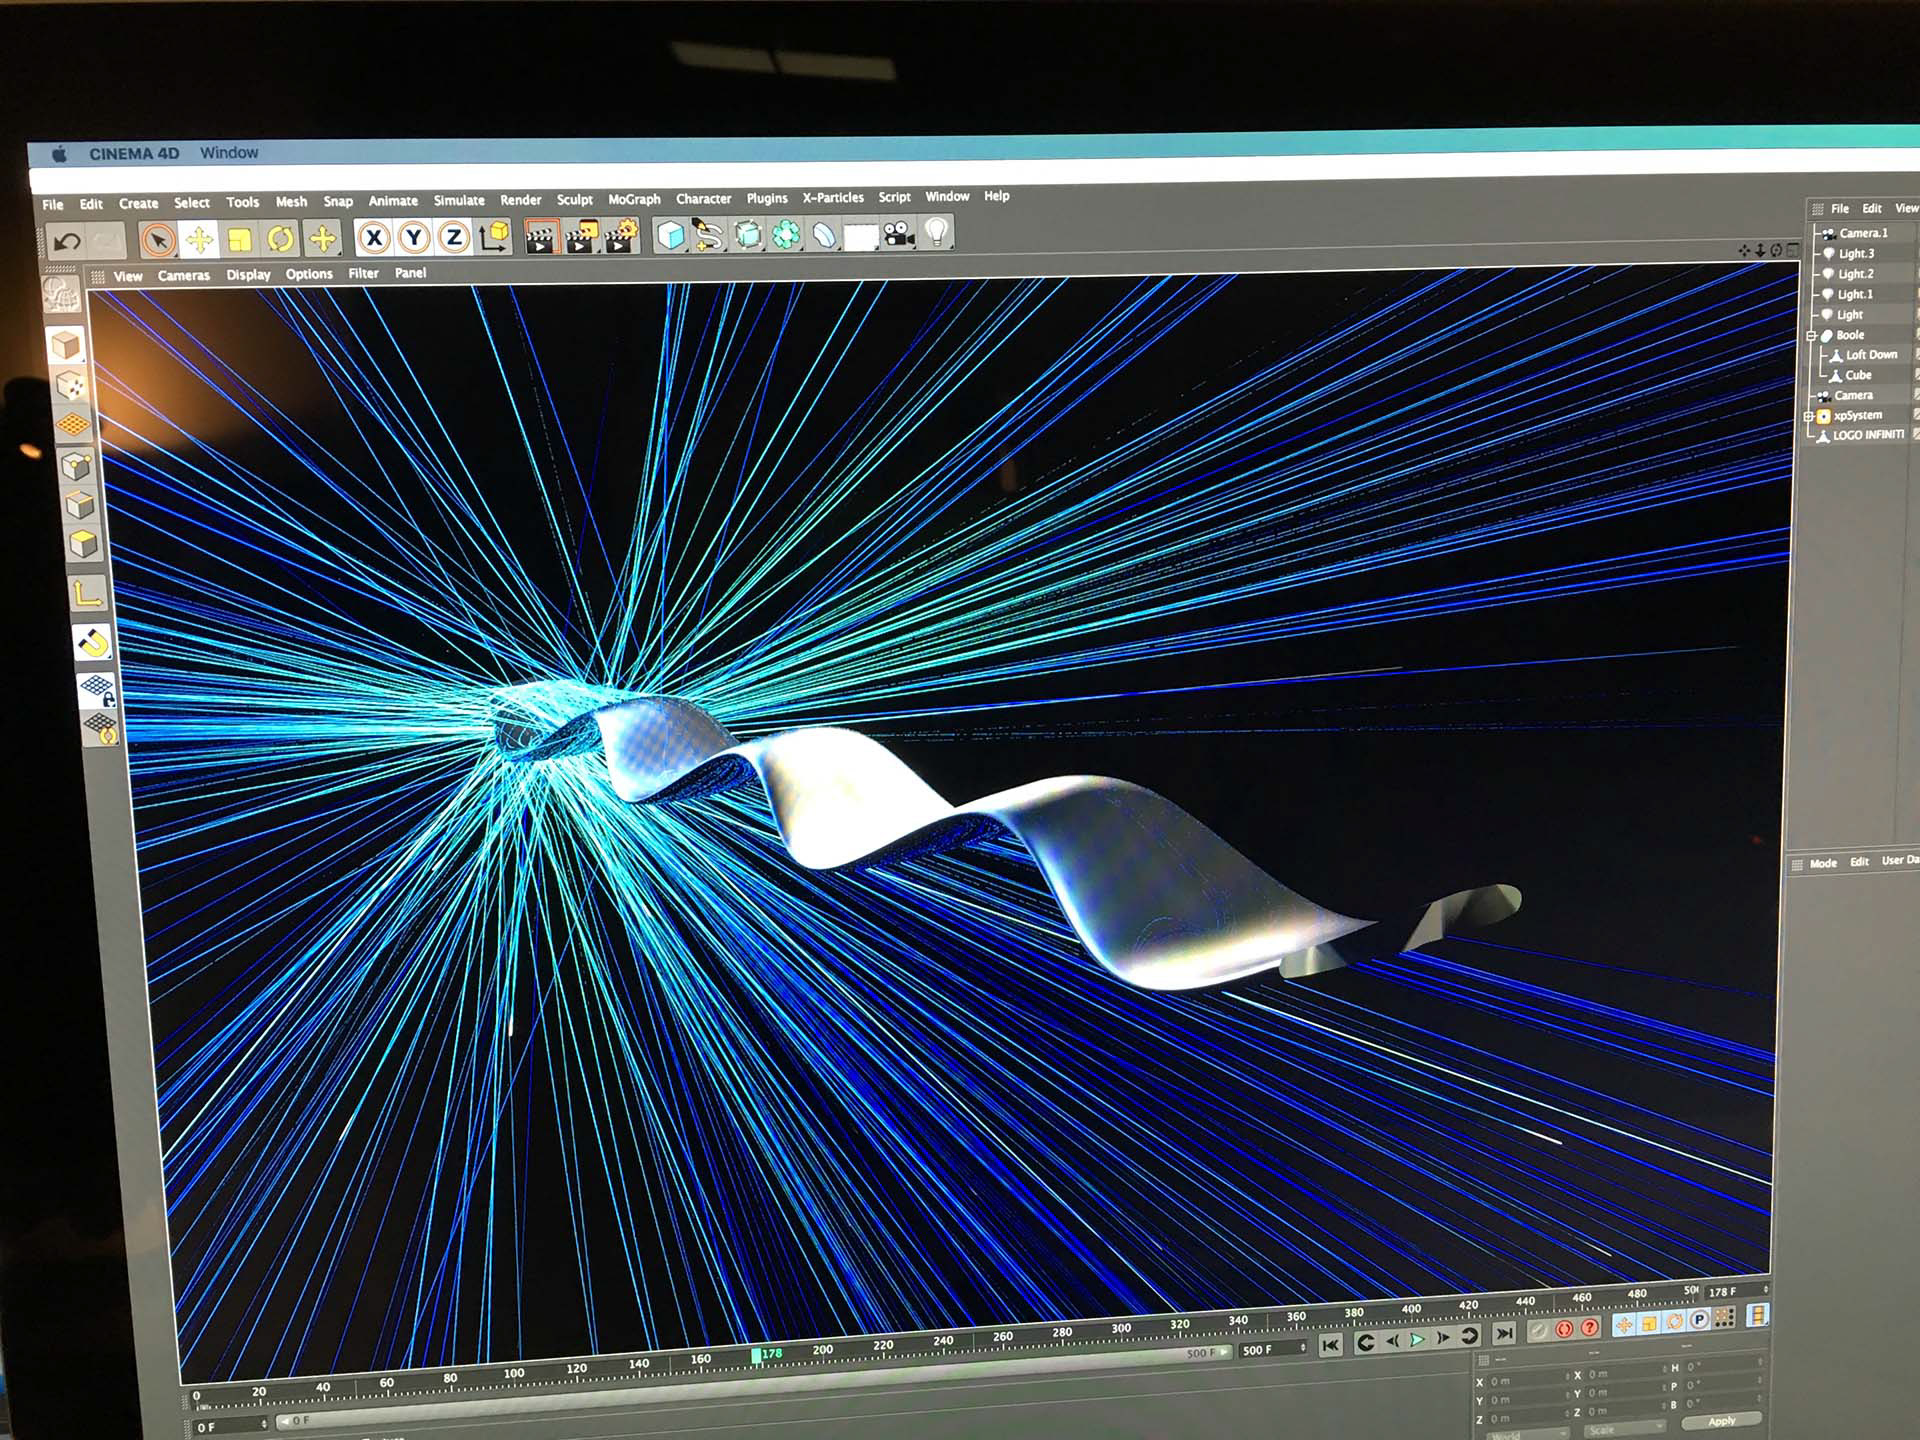This screenshot has height=1440, width=1920.
Task: Select Texture mode checkered cube icon
Action: point(71,386)
